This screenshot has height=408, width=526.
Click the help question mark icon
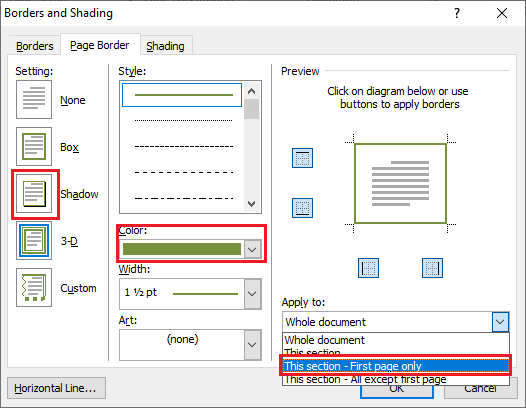click(x=457, y=13)
